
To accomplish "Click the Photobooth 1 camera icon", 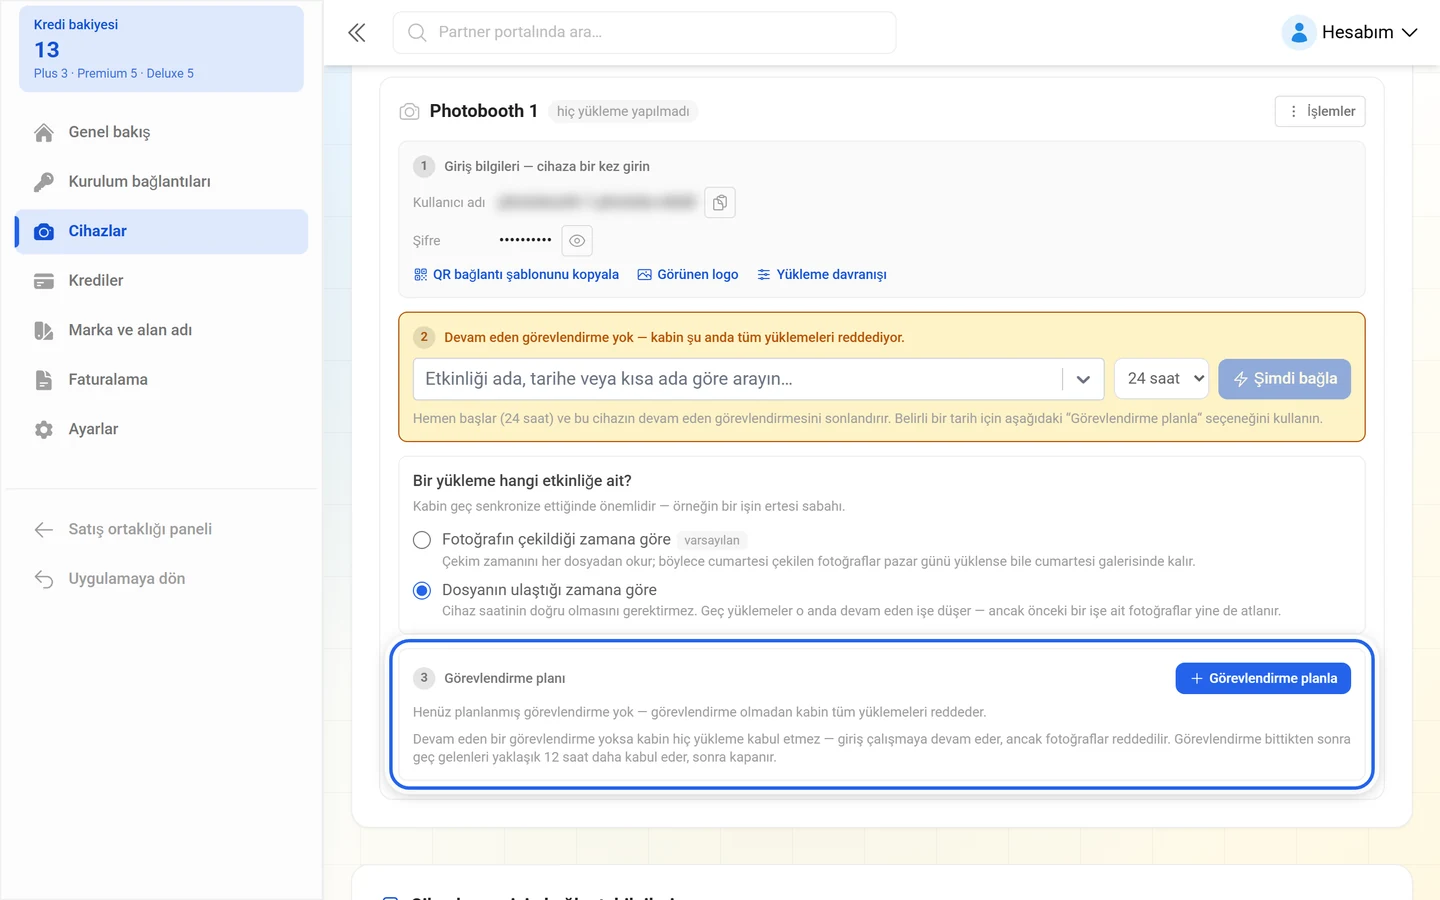I will (410, 112).
